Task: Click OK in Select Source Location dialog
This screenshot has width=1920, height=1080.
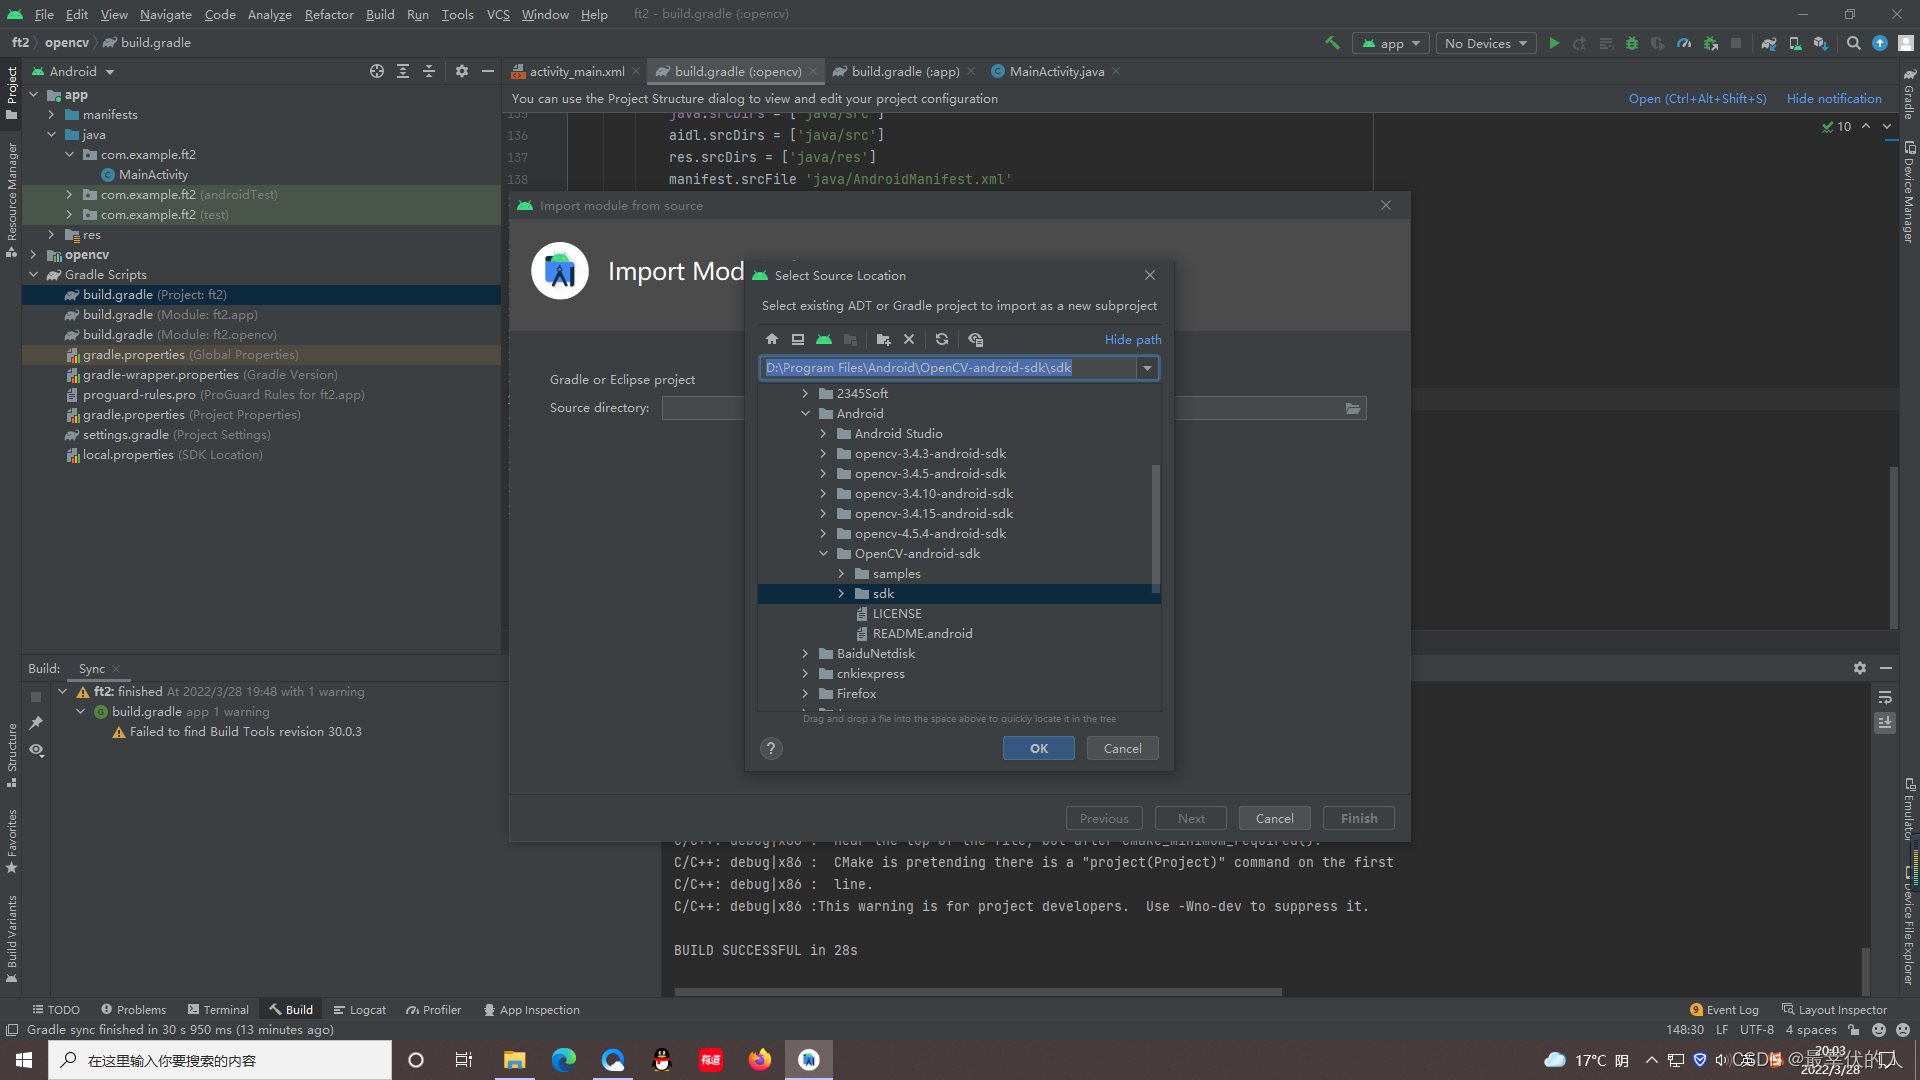Action: 1038,749
